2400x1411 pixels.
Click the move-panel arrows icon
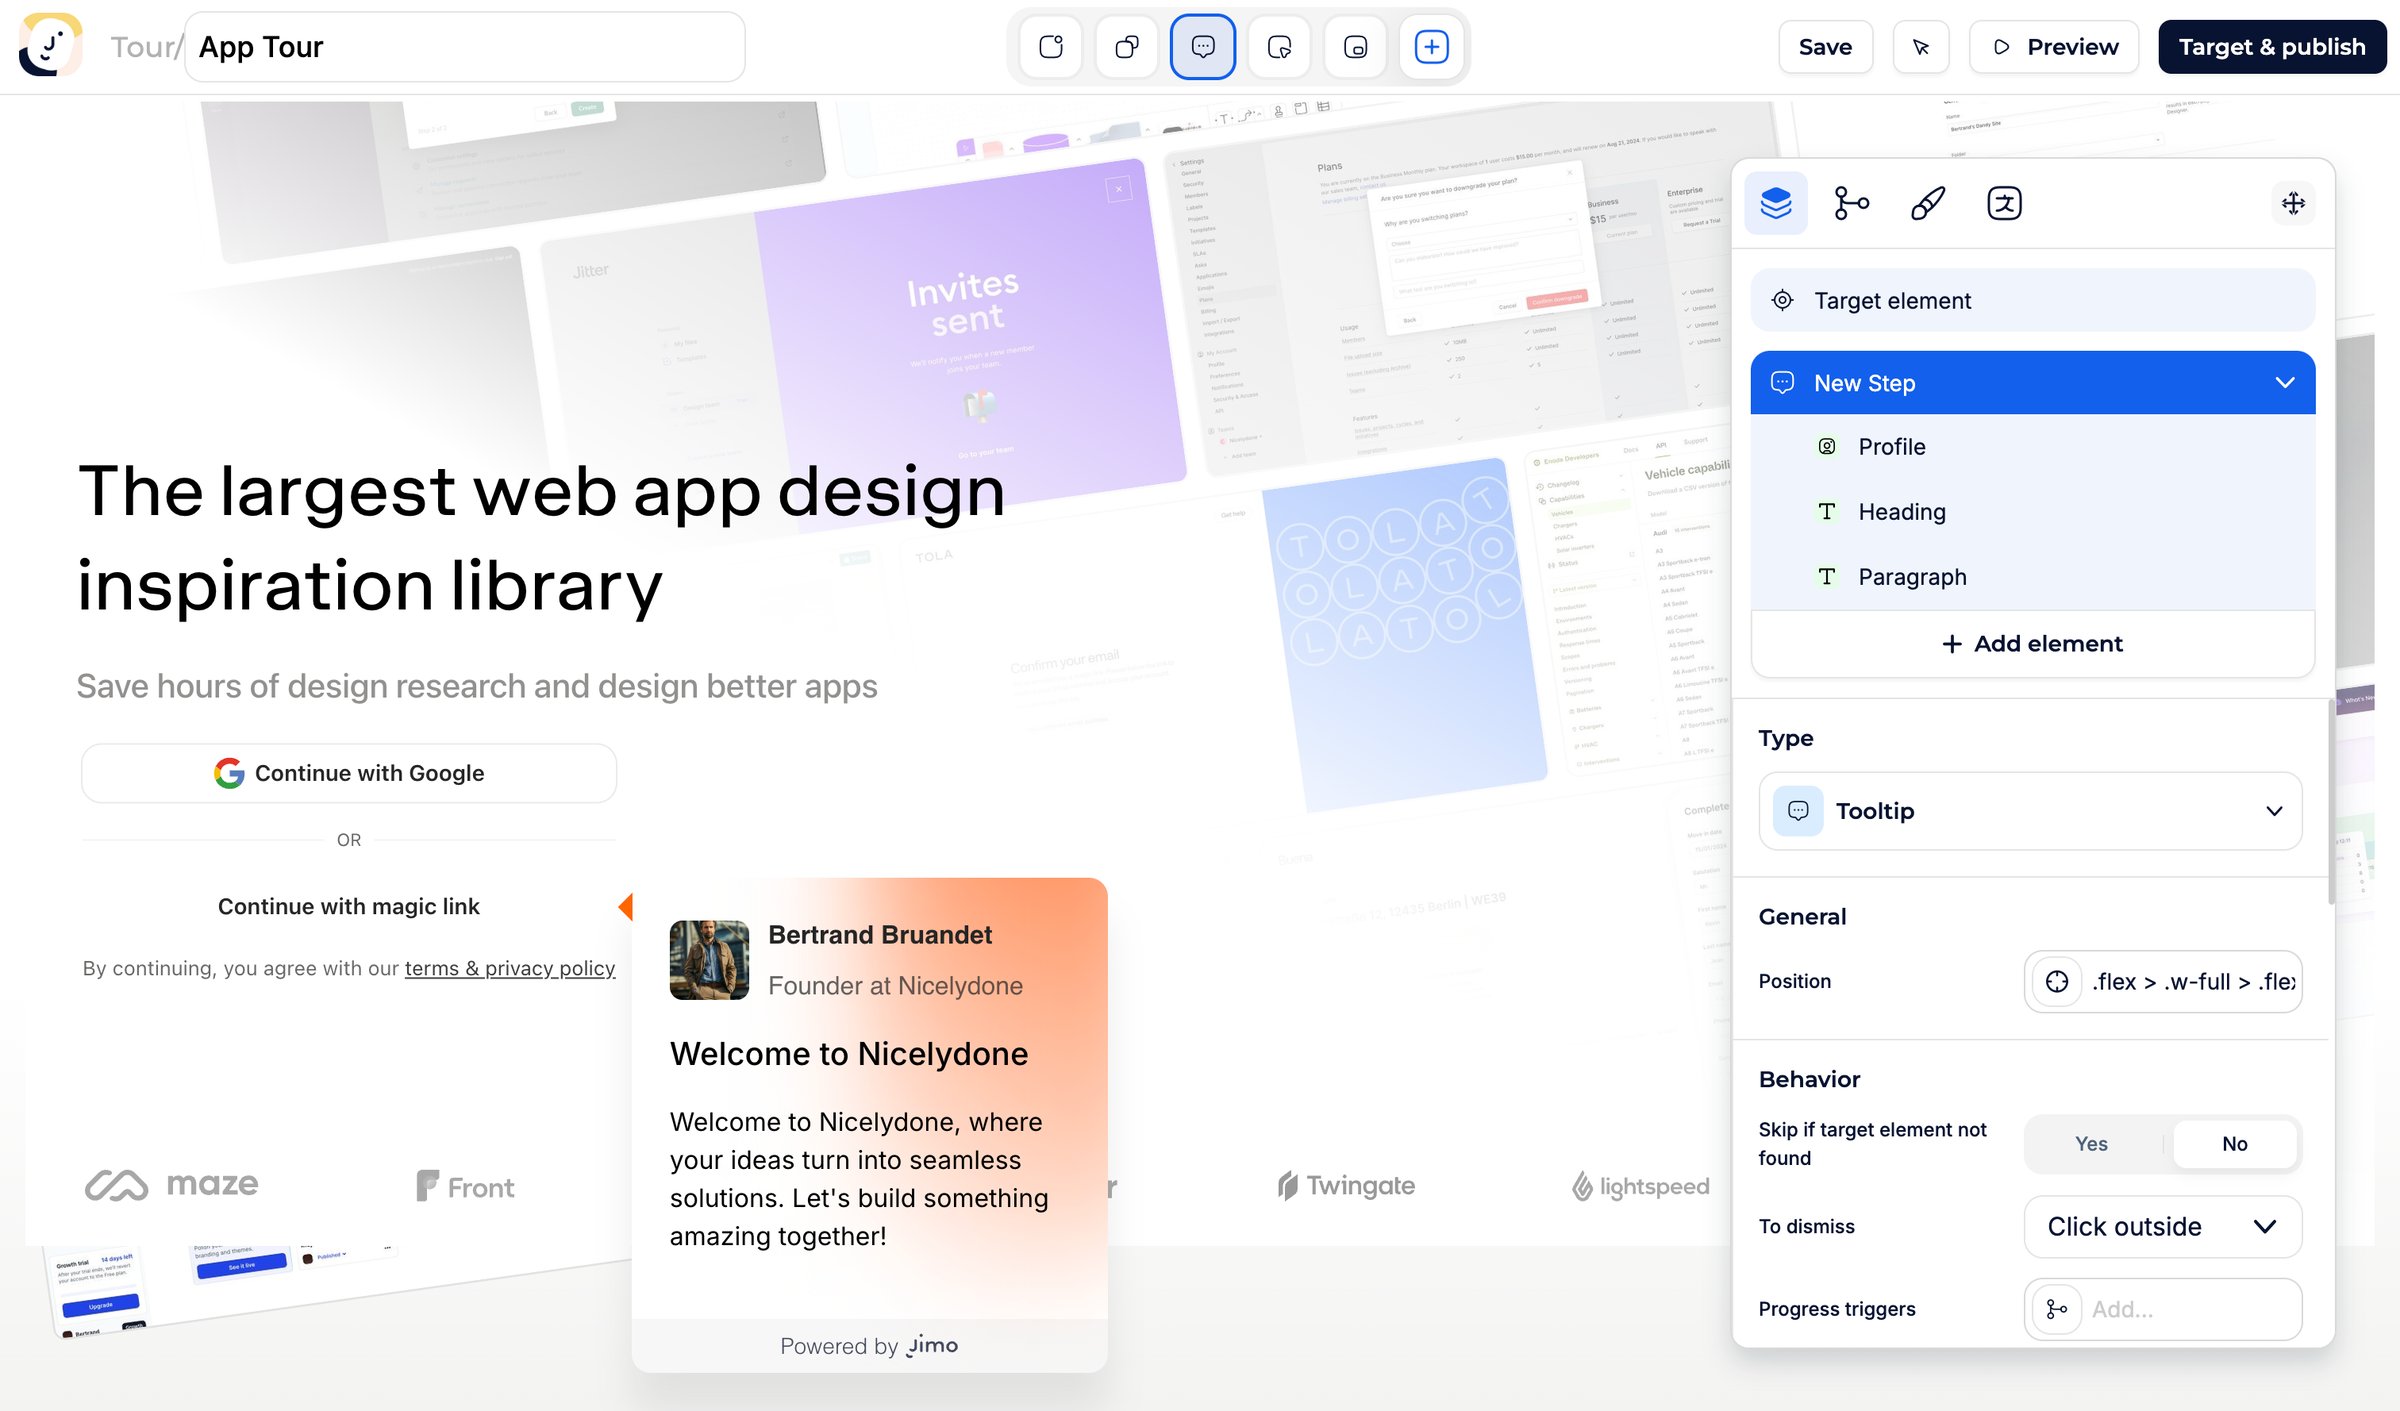tap(2293, 203)
